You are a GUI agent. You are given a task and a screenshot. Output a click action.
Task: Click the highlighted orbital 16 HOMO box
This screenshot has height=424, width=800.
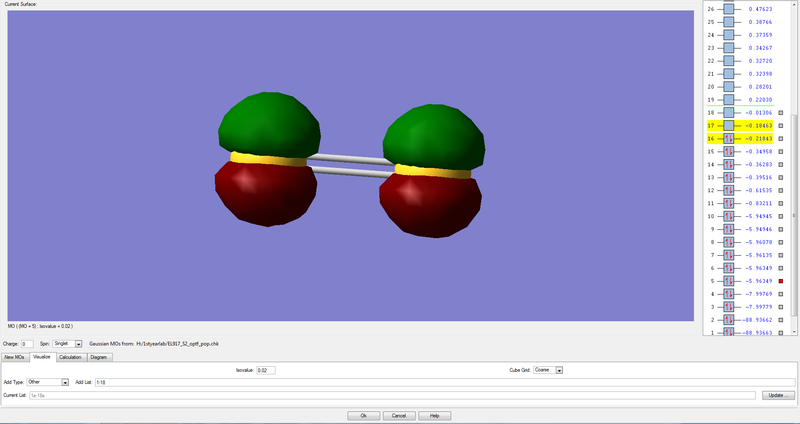click(729, 139)
